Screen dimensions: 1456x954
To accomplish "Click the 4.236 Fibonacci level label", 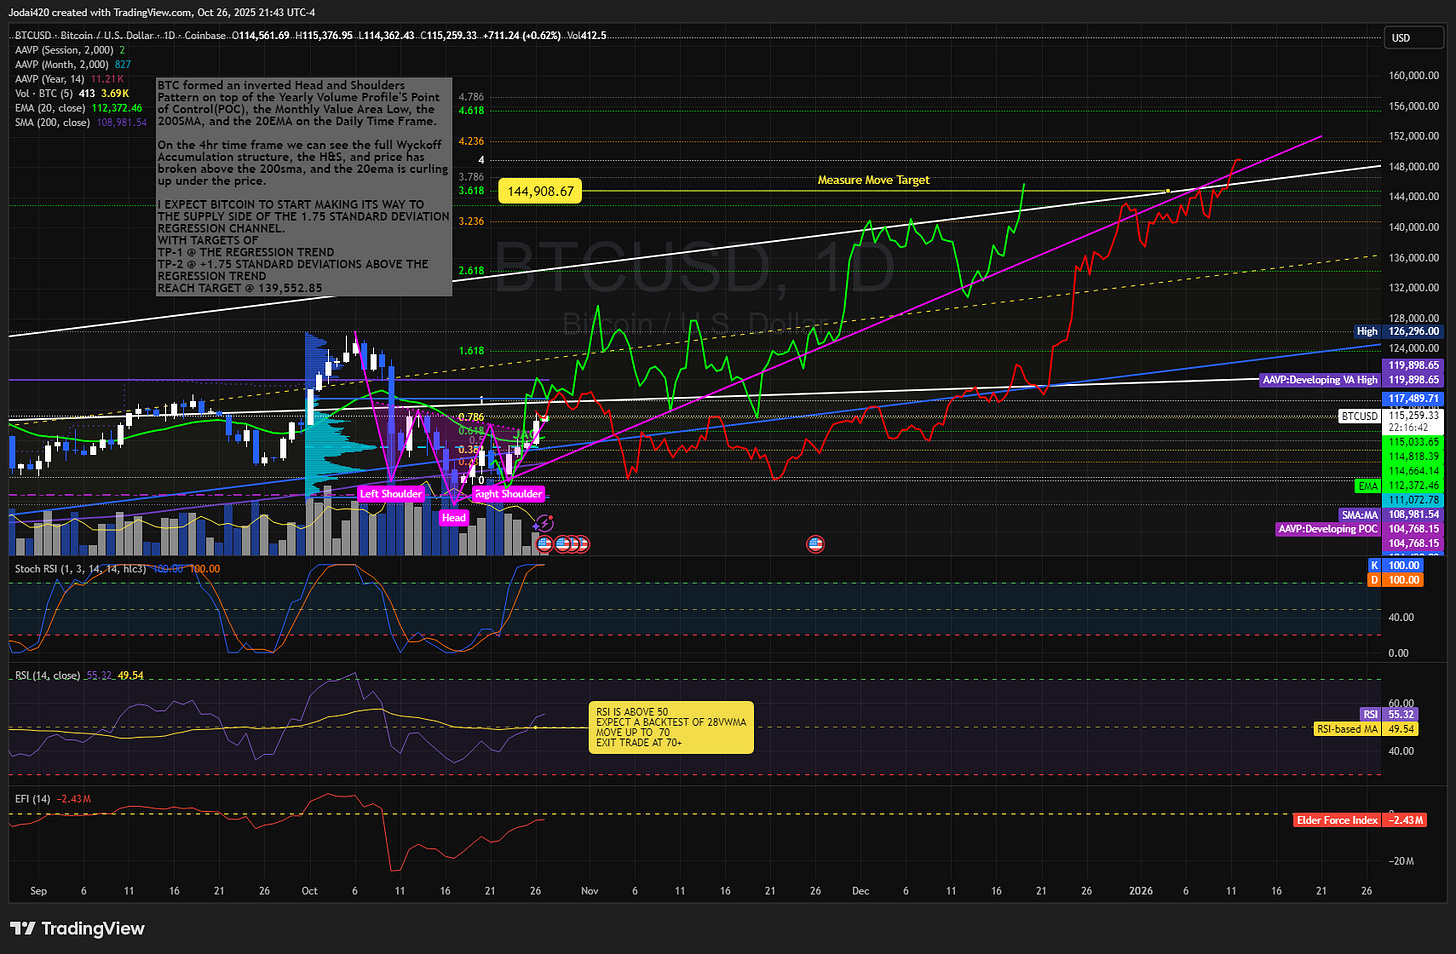I will point(471,142).
